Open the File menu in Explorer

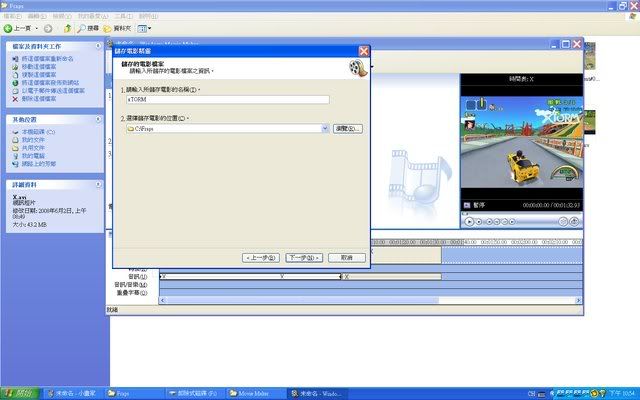pyautogui.click(x=12, y=17)
